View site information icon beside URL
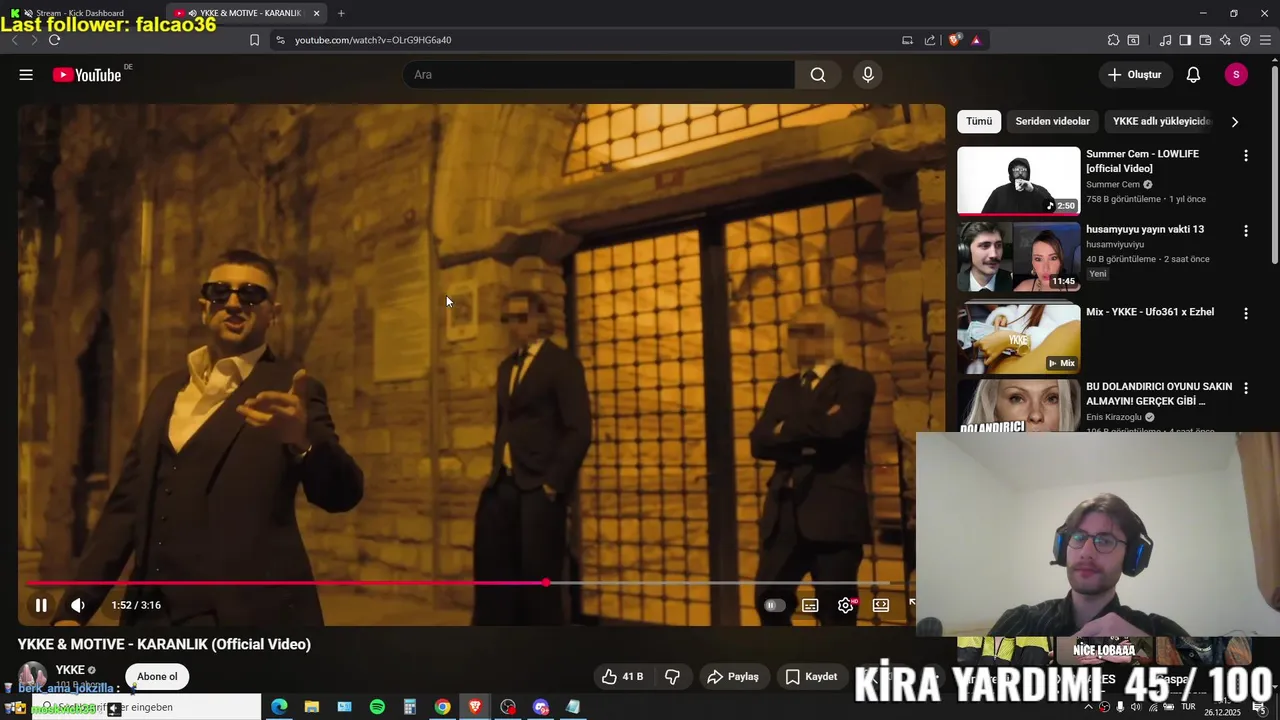 [x=280, y=40]
